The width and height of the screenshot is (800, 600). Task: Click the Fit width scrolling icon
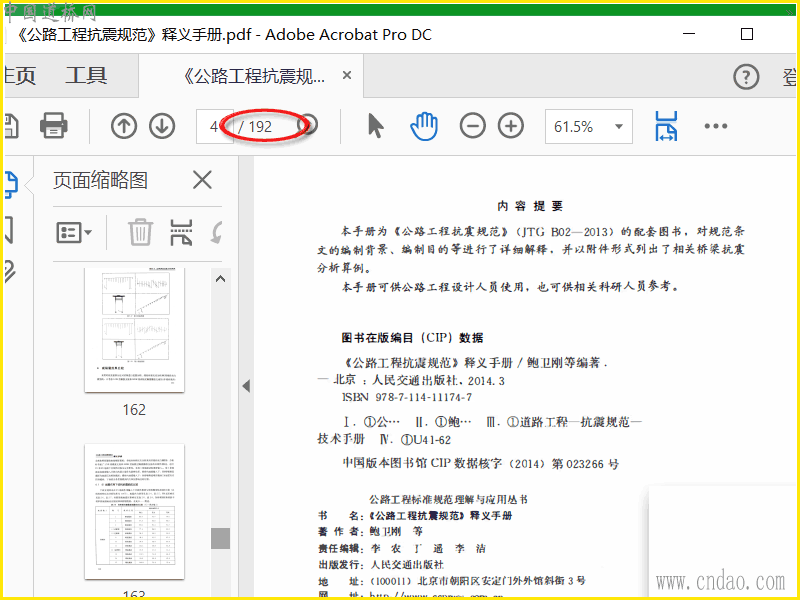tap(666, 126)
